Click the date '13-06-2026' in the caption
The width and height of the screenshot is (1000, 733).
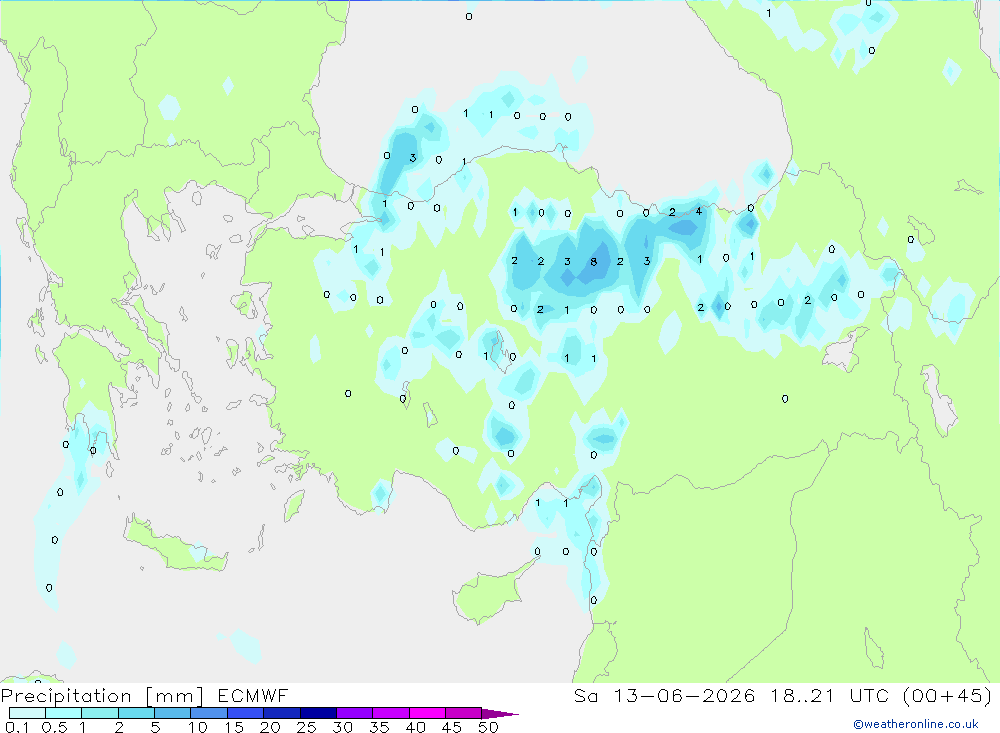[x=684, y=695]
